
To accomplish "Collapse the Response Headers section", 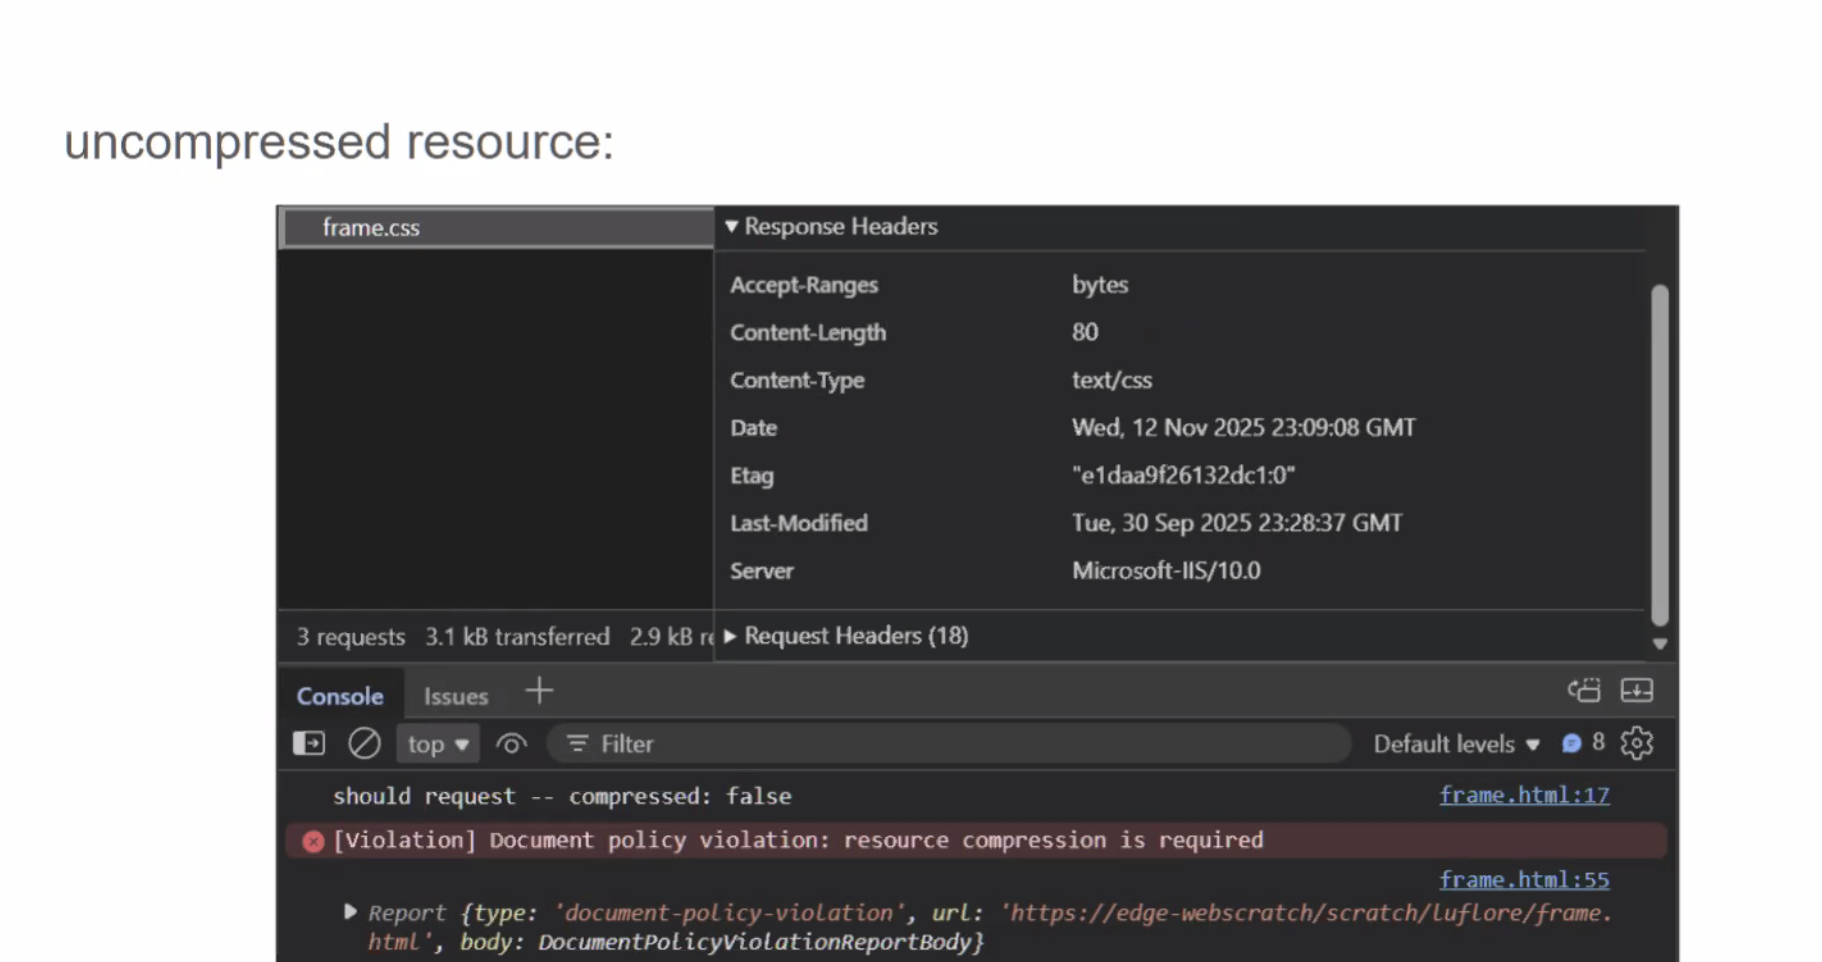I will click(x=731, y=227).
